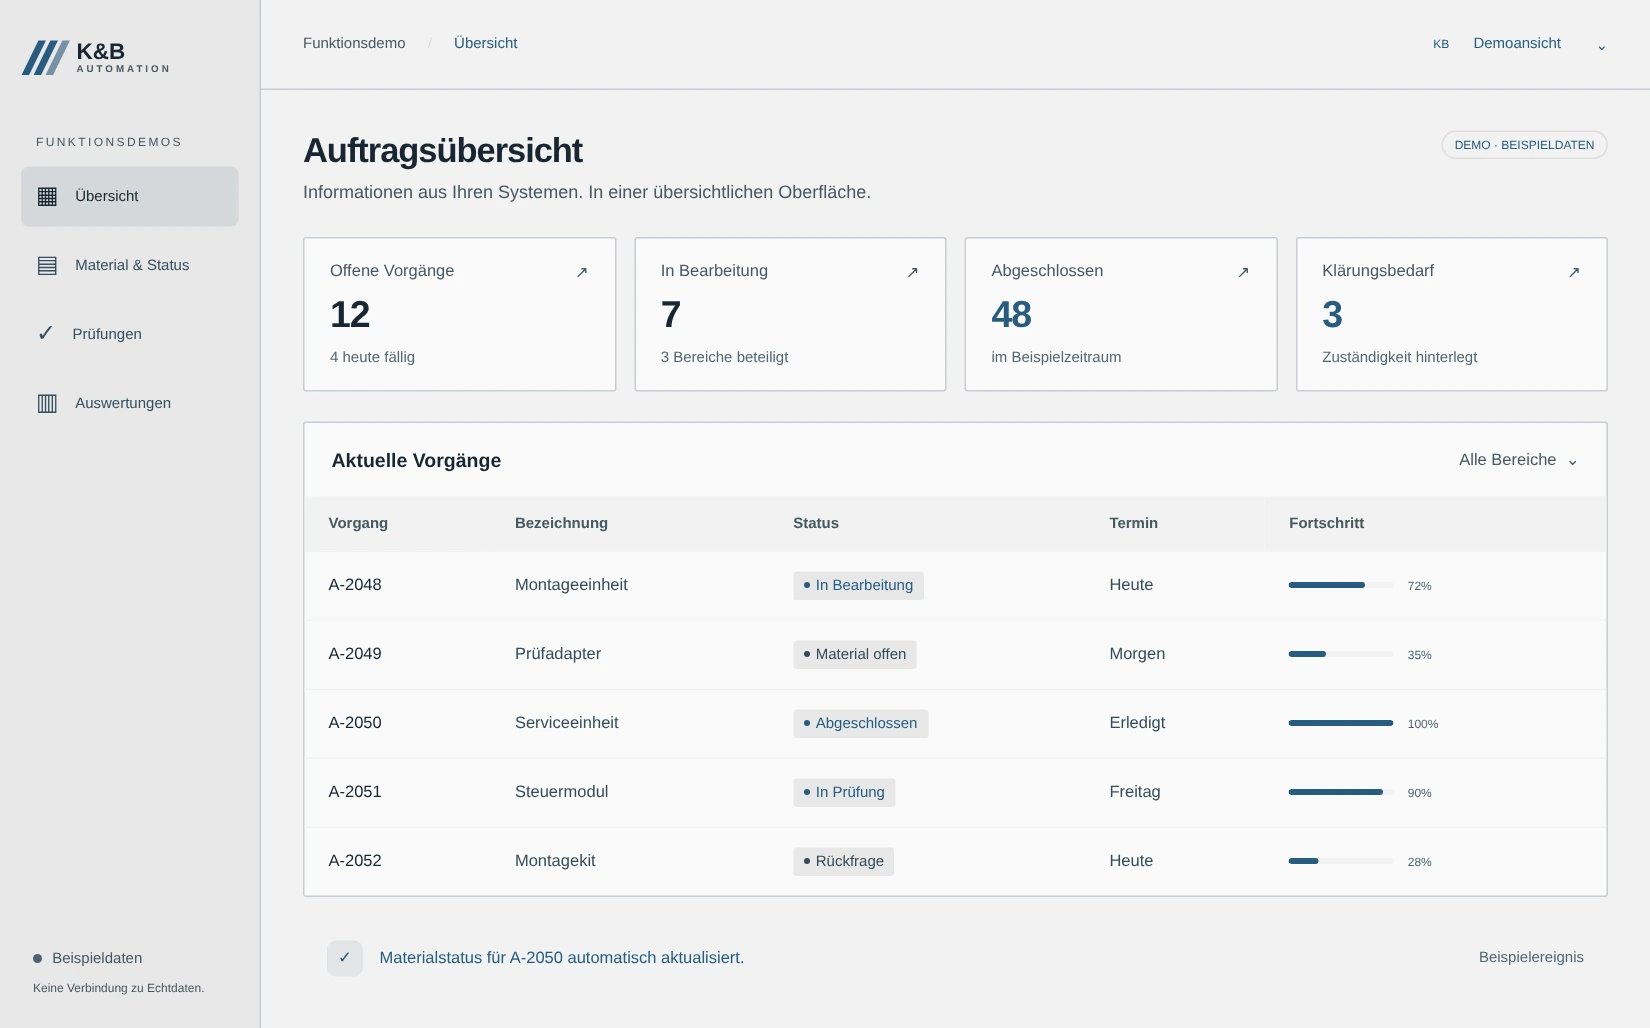Select order number A-2051
Screen dimensions: 1650x1028
pyautogui.click(x=355, y=792)
